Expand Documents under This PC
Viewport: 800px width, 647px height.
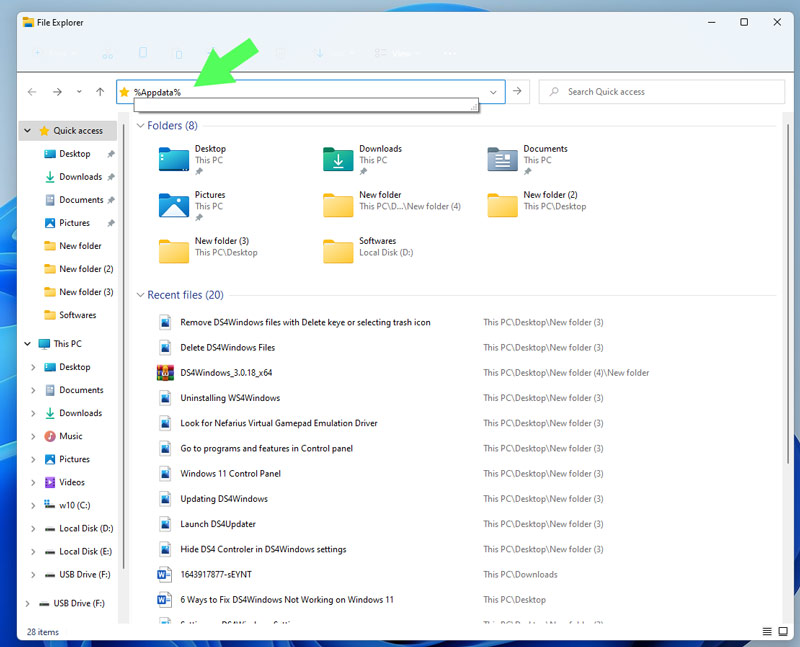click(x=33, y=390)
